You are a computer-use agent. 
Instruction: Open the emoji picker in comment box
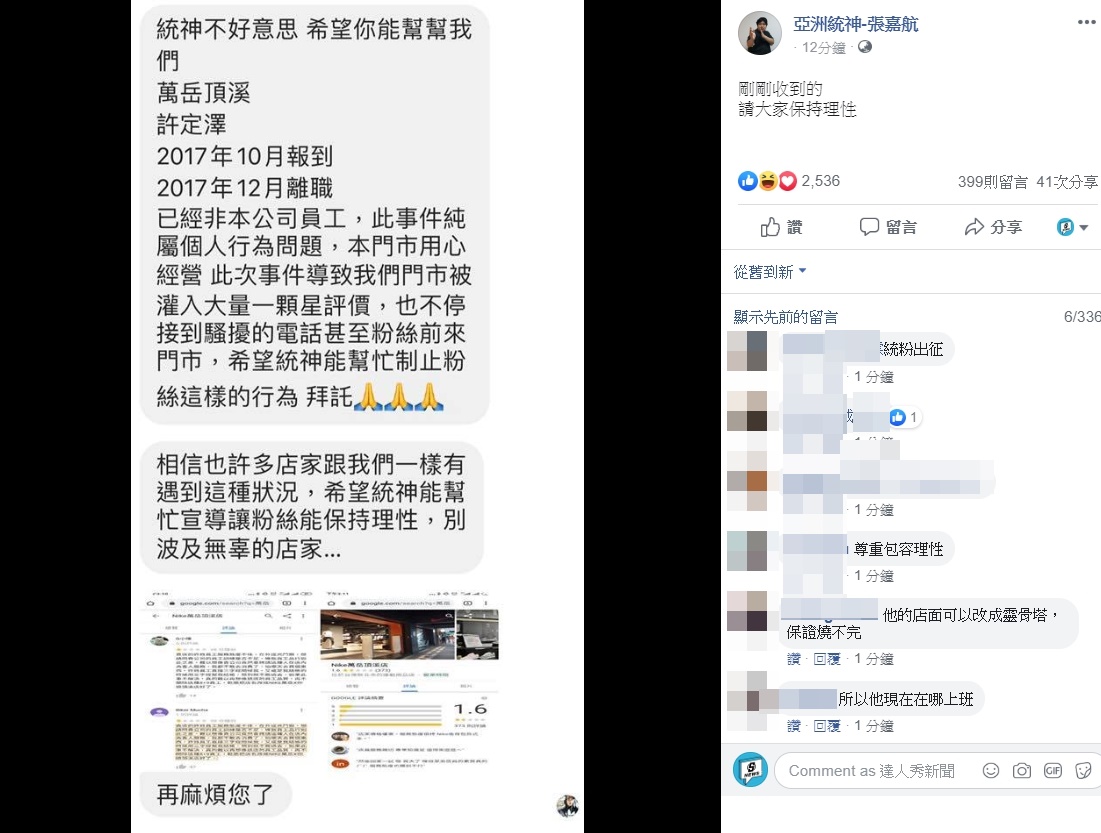[991, 770]
